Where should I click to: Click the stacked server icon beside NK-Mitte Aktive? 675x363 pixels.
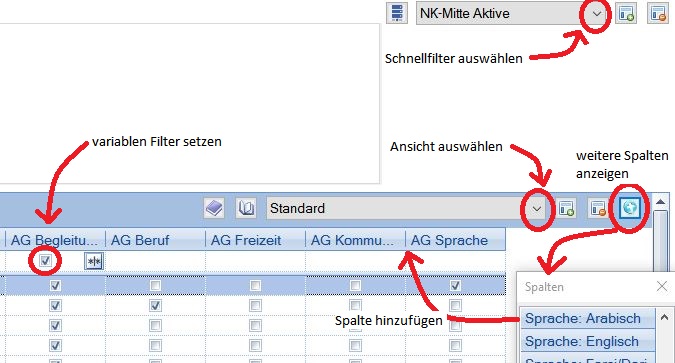point(396,13)
